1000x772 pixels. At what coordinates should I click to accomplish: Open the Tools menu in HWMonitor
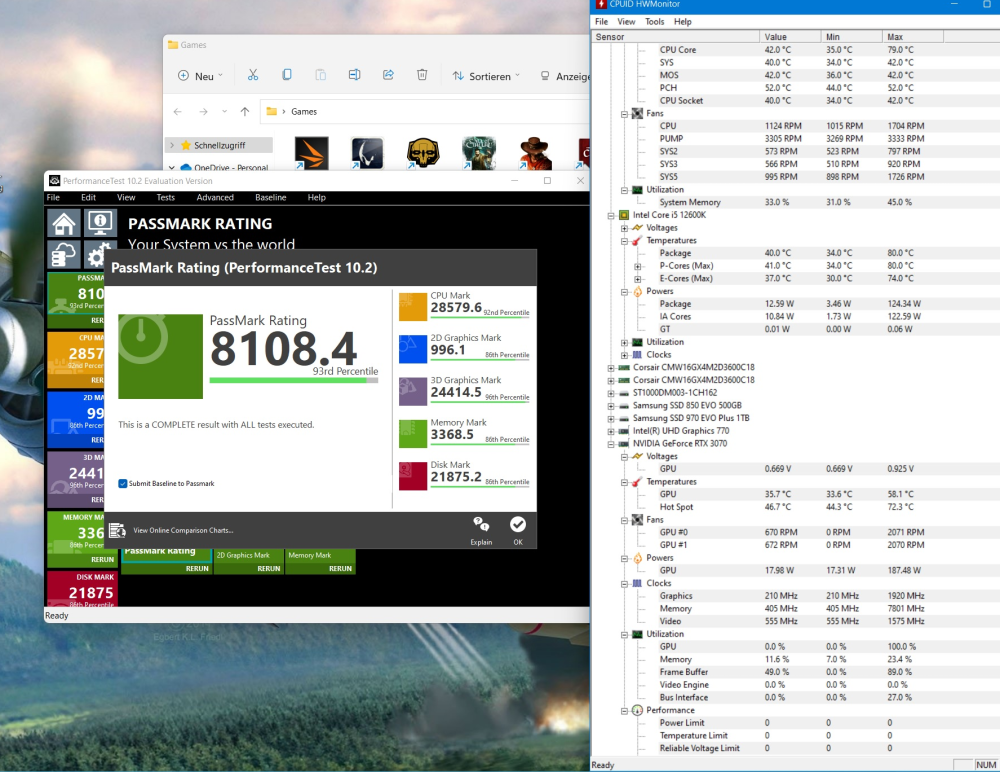click(654, 21)
